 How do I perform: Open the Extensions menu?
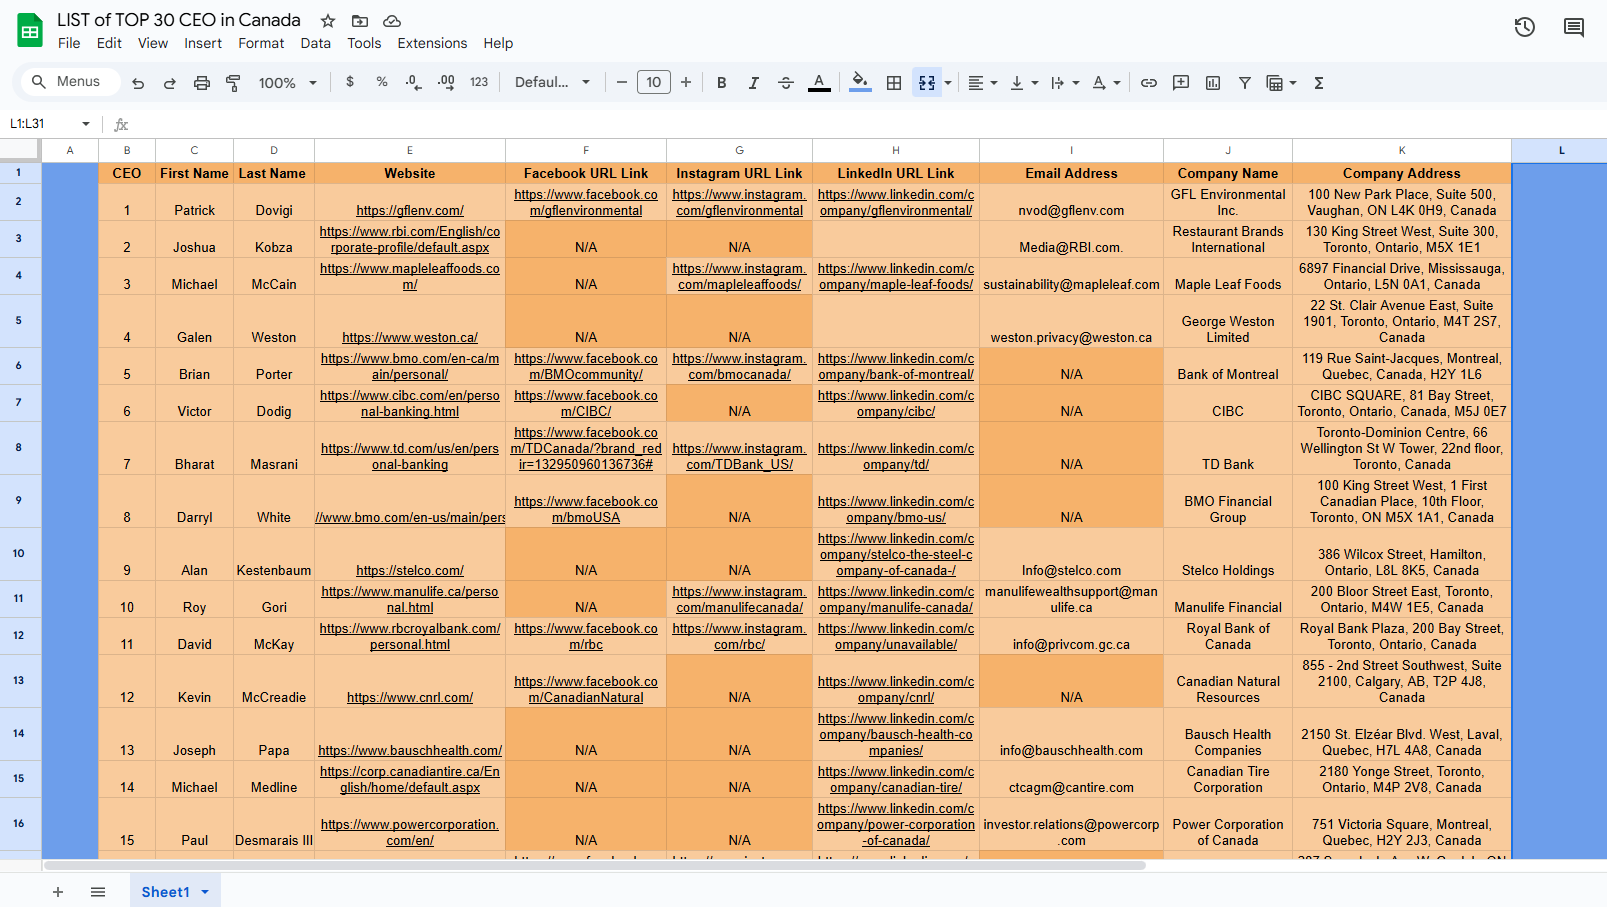tap(432, 43)
